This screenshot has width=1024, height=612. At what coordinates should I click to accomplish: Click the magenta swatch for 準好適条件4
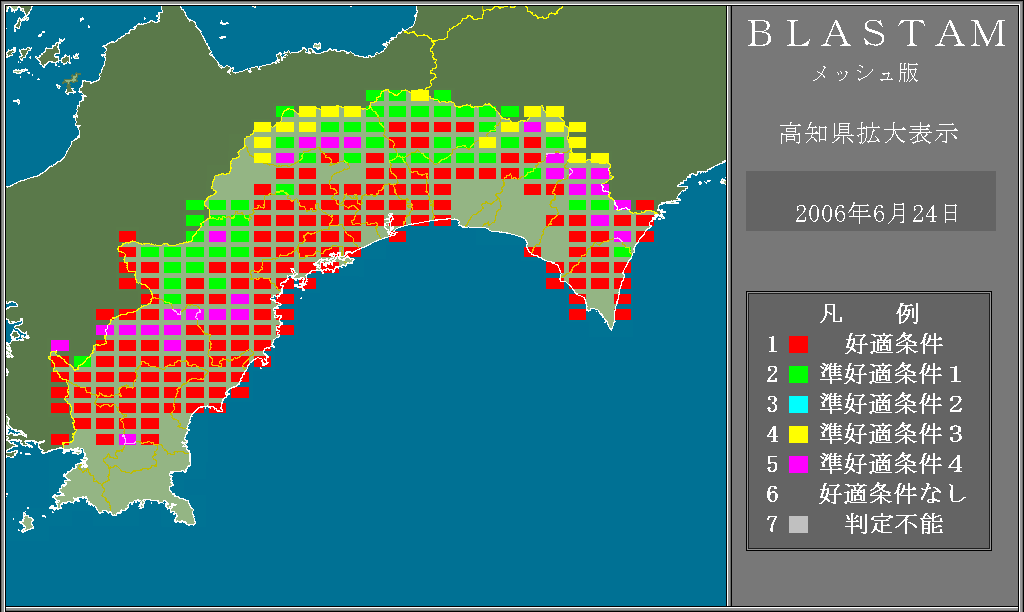coord(798,464)
